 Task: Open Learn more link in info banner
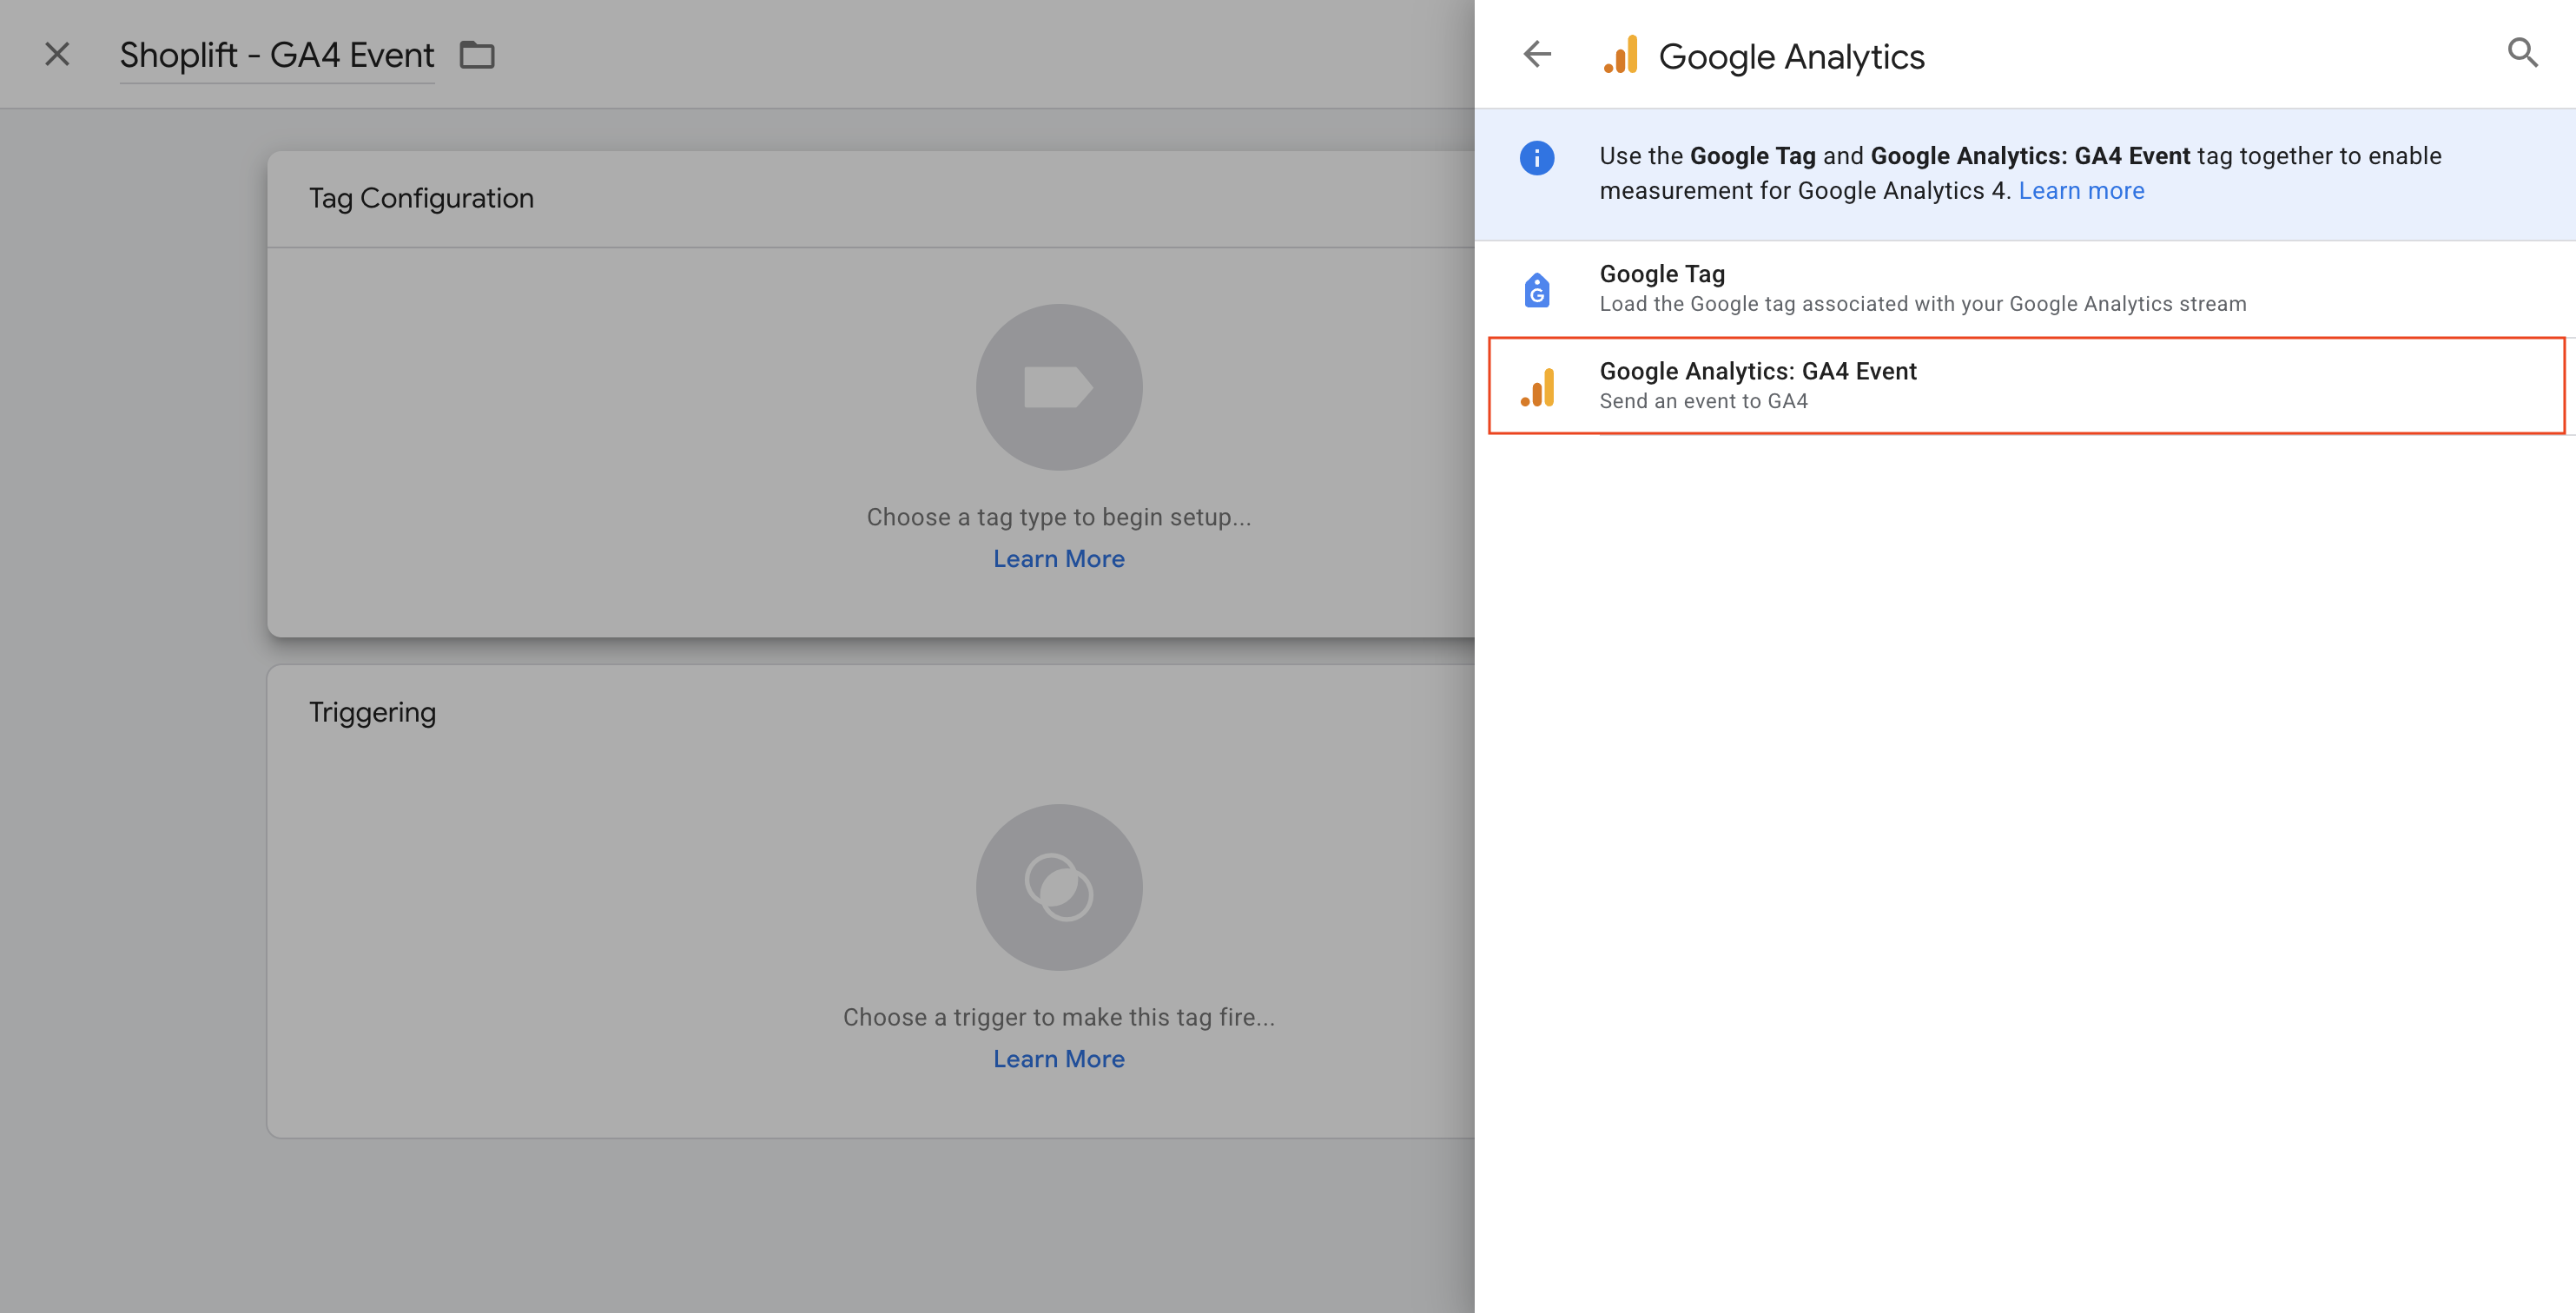2081,191
